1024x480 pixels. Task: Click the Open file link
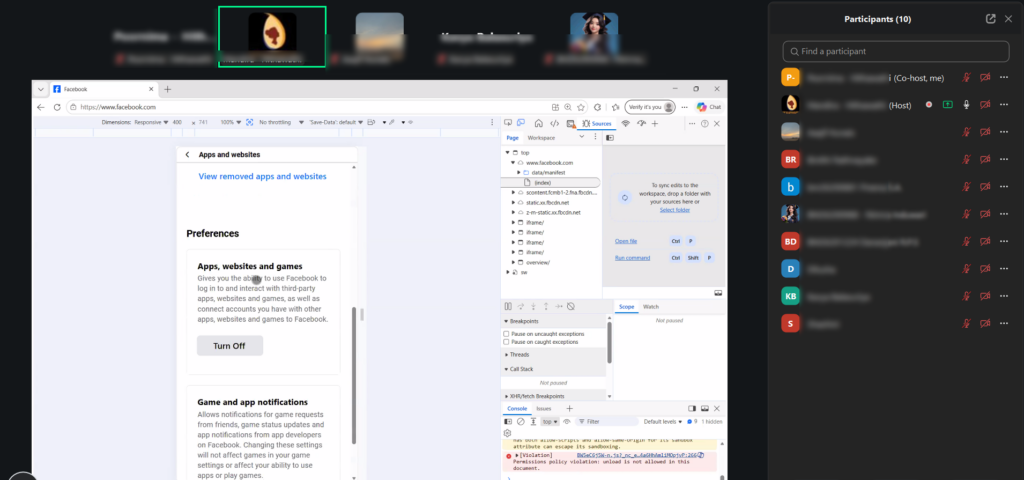[x=626, y=241]
